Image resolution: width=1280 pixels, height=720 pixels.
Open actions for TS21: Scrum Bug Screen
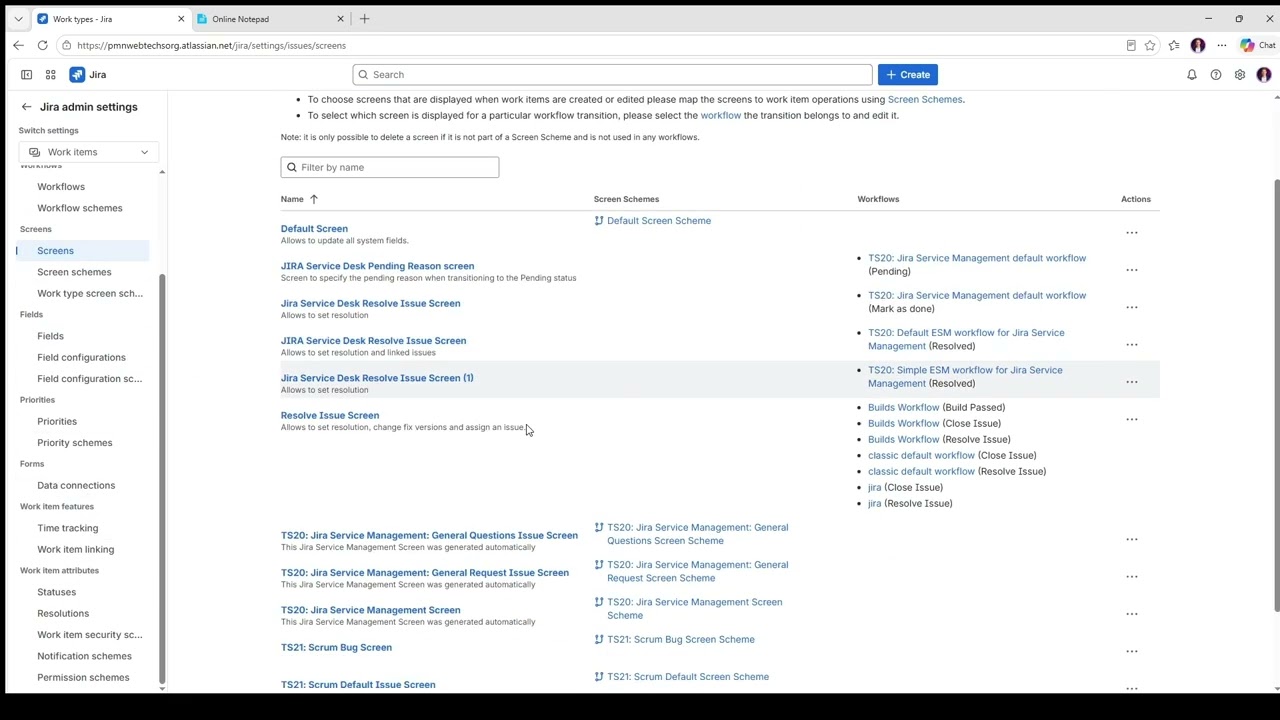(1132, 651)
